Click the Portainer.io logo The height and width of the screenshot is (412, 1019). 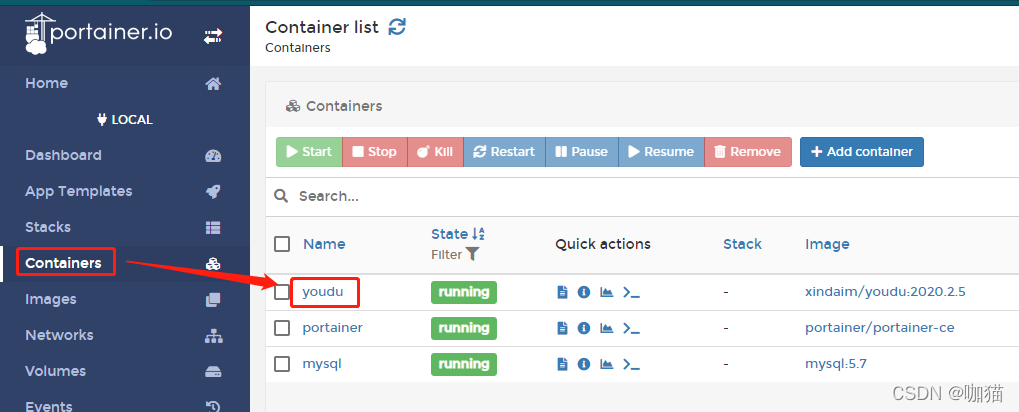pyautogui.click(x=99, y=33)
